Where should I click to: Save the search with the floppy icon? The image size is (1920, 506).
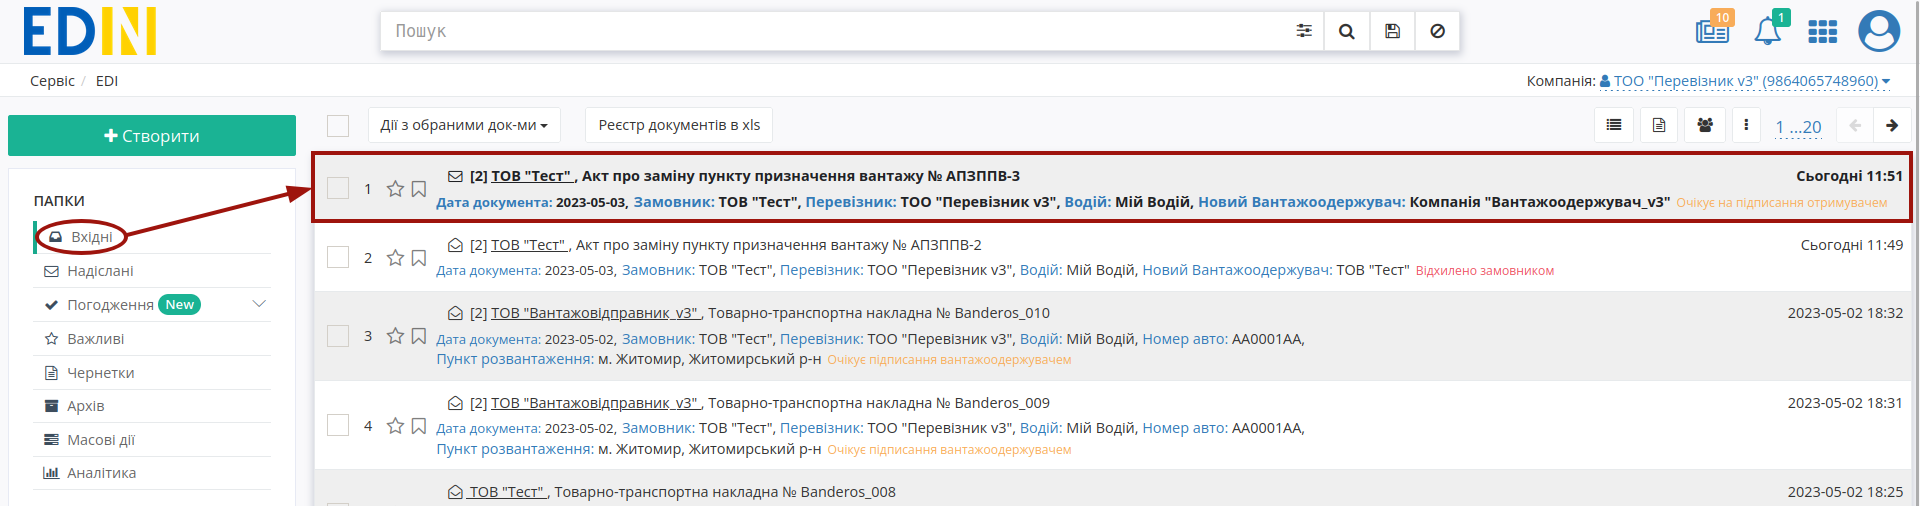tap(1392, 31)
